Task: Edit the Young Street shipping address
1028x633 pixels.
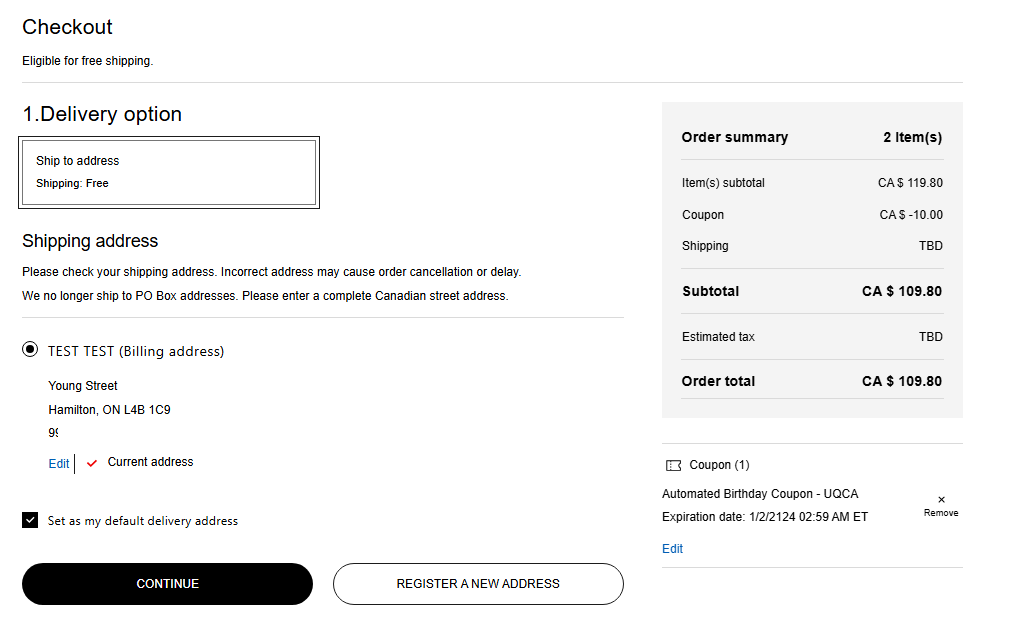Action: 59,464
